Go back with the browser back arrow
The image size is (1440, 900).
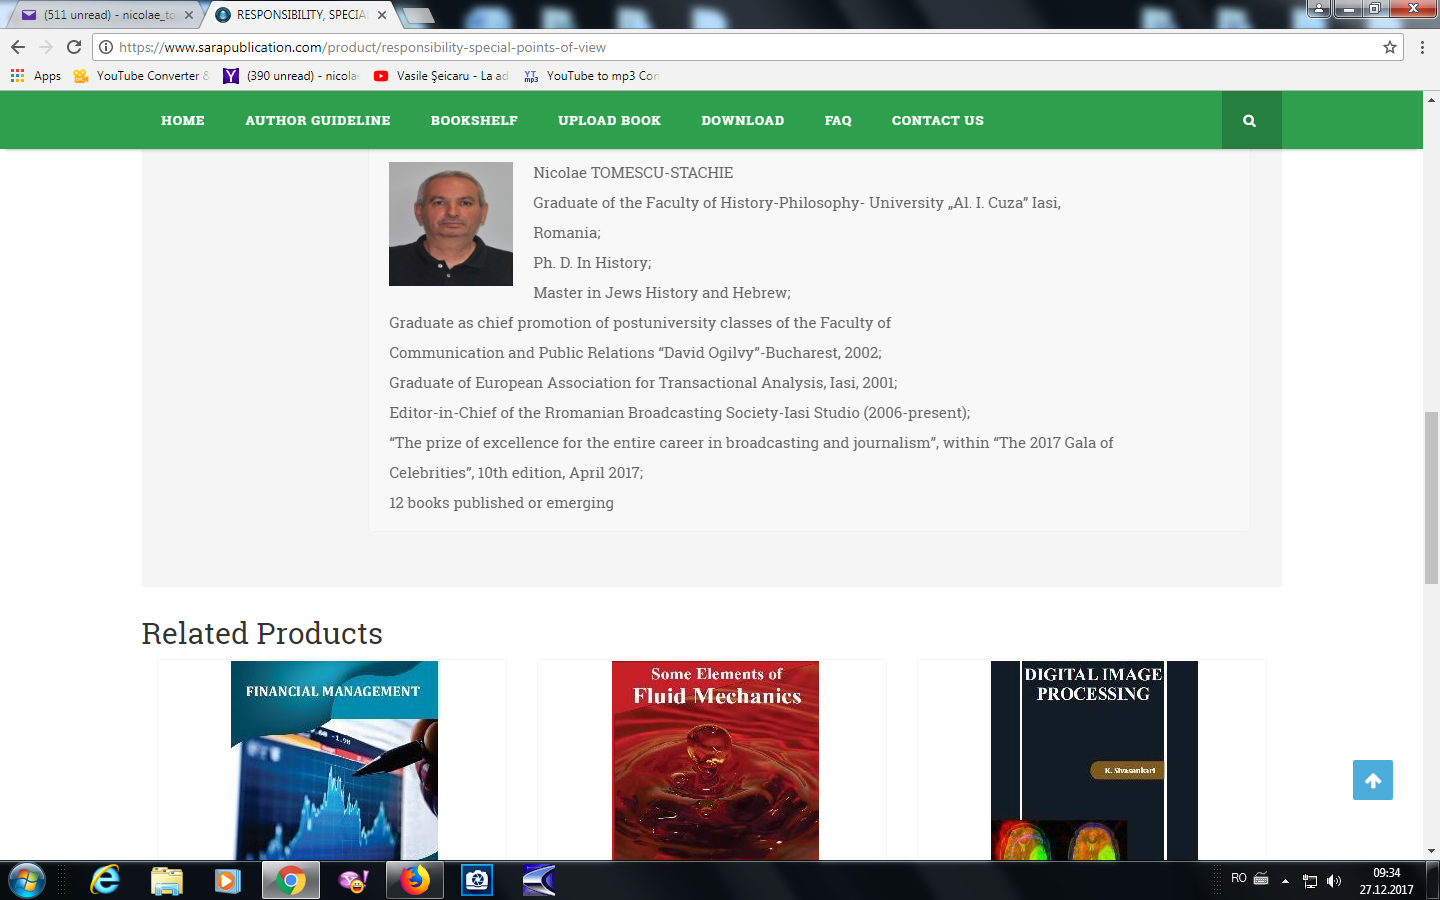(18, 47)
